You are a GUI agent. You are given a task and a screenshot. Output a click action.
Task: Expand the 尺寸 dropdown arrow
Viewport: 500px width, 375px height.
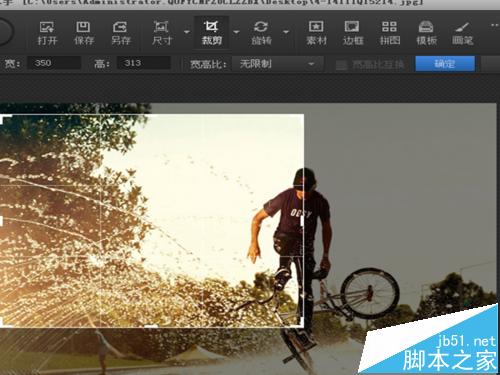(x=187, y=32)
